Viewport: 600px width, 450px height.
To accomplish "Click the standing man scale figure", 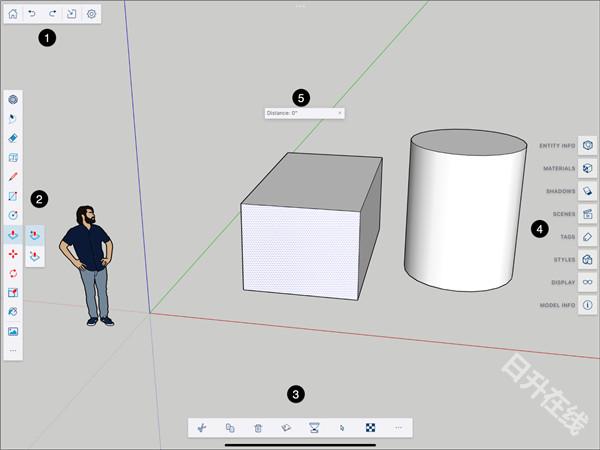I will [87, 266].
